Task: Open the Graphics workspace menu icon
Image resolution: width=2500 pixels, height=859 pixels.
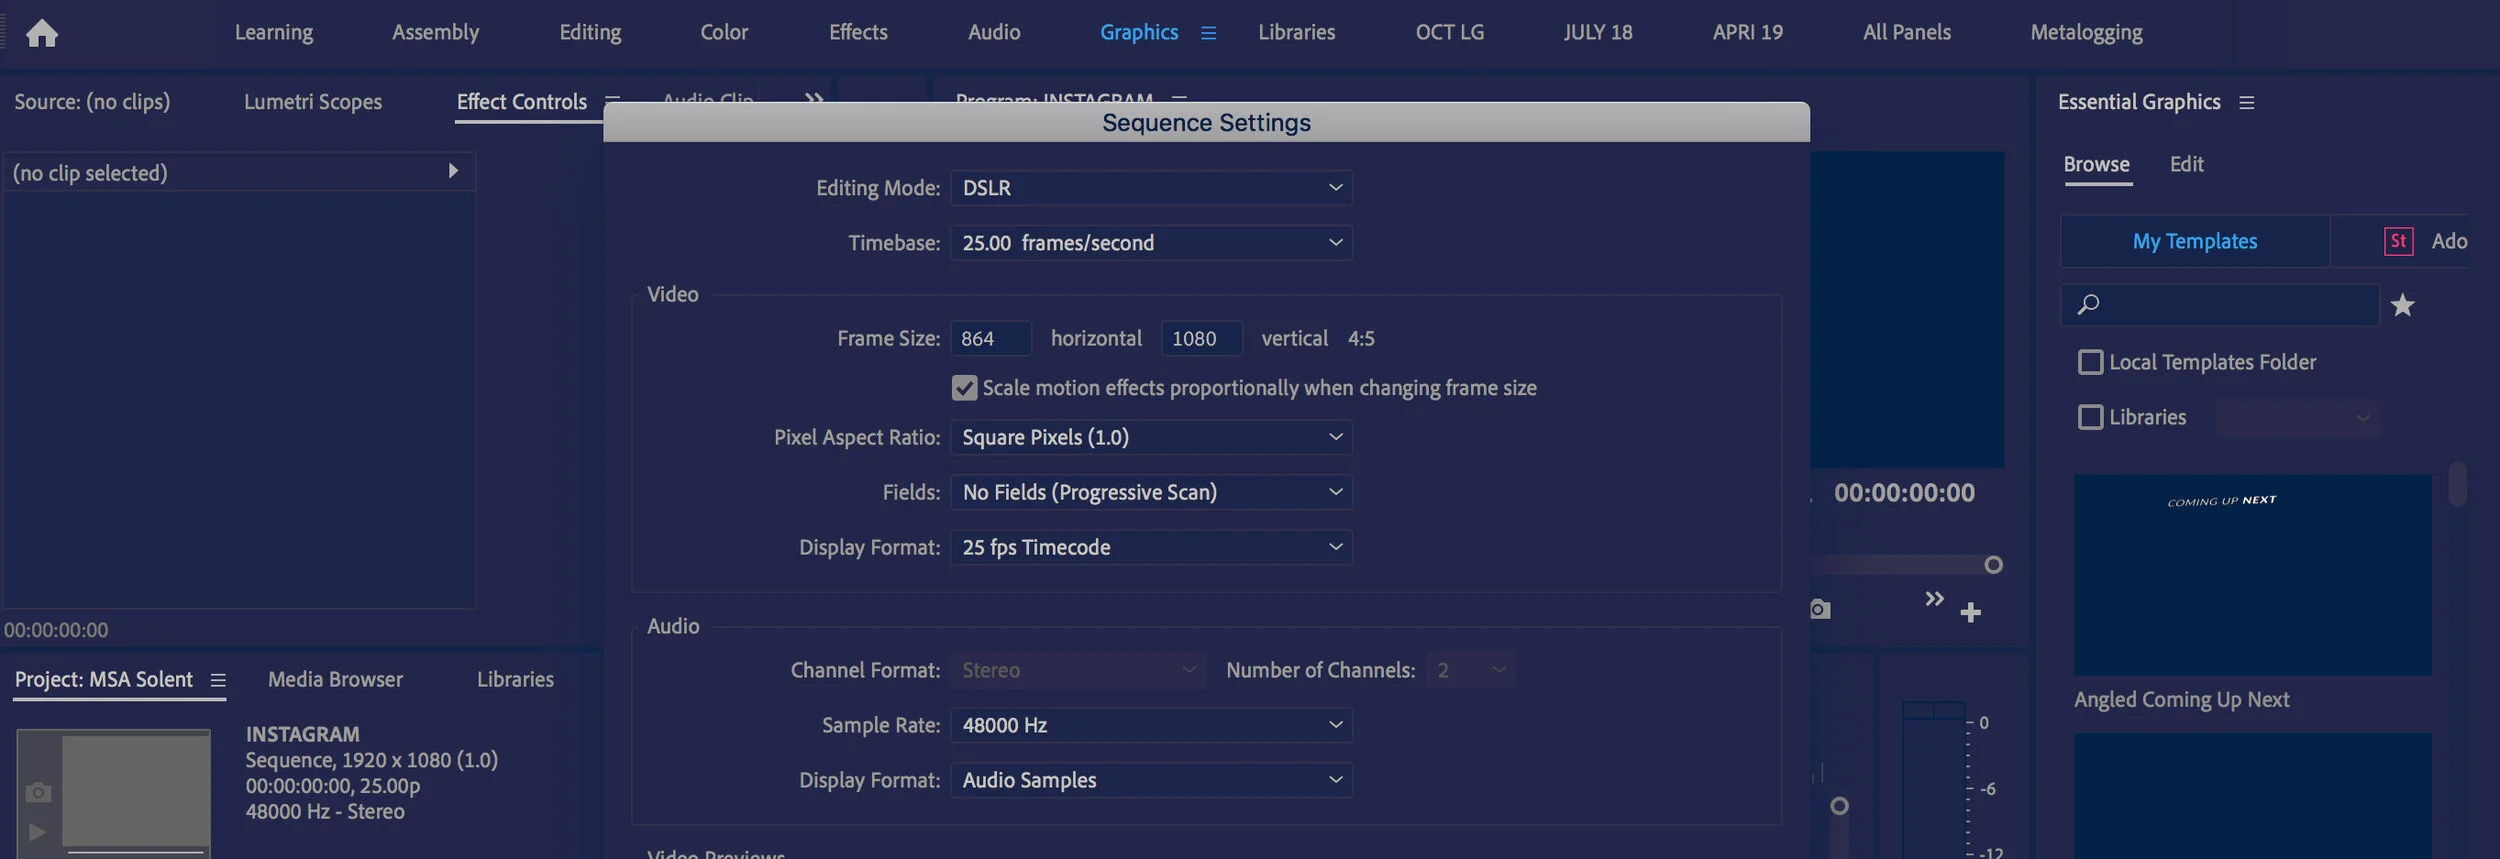Action: point(1208,33)
